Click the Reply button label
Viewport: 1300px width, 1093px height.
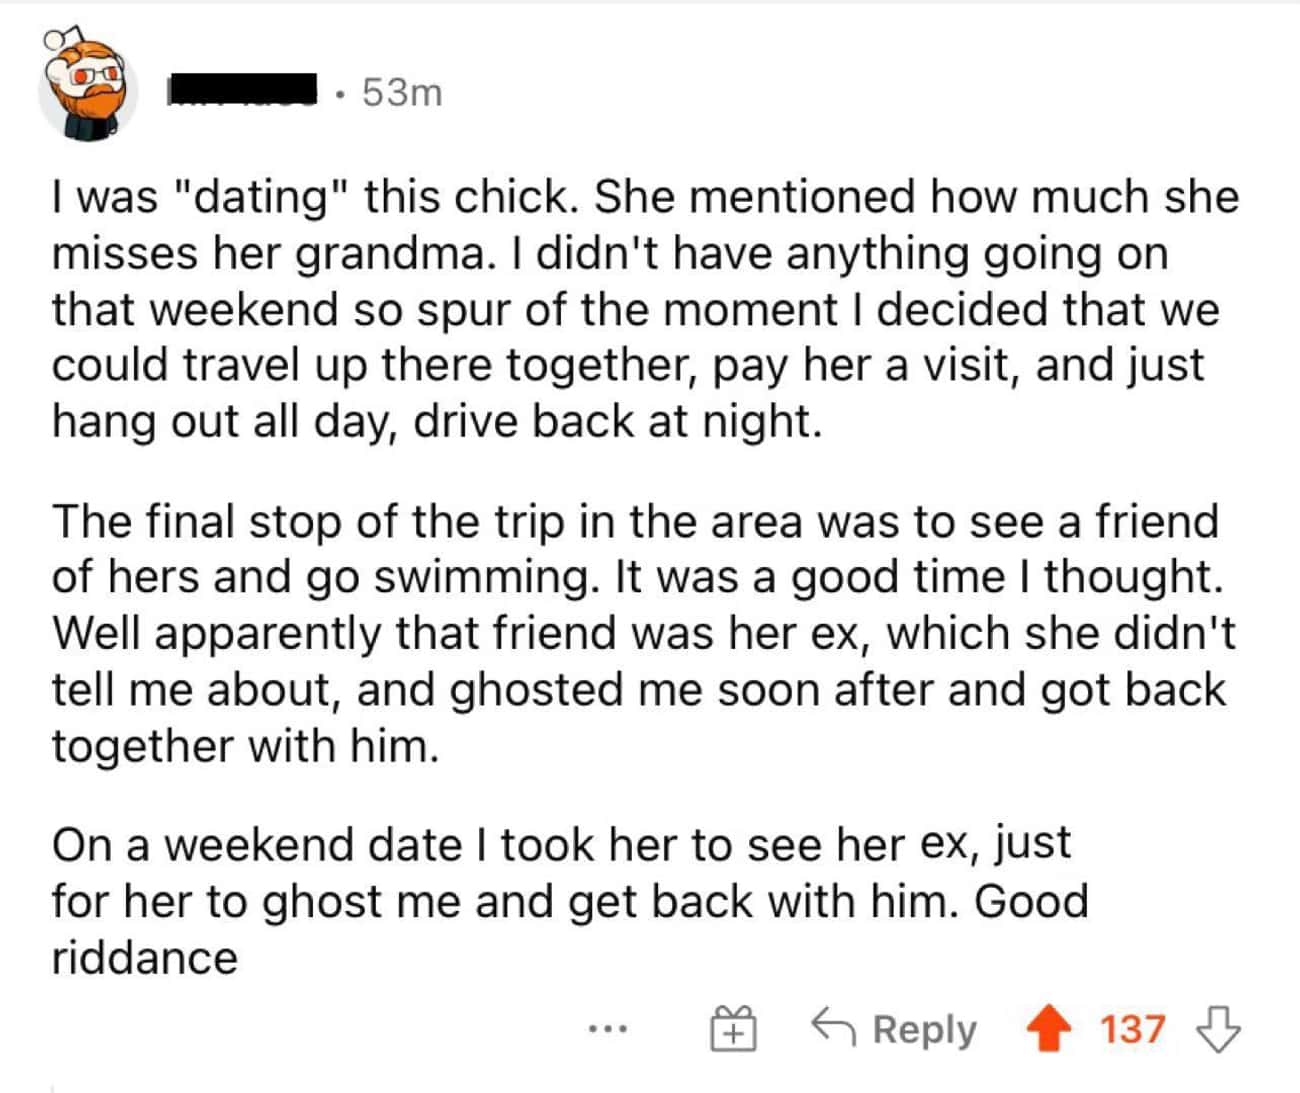click(x=924, y=1030)
